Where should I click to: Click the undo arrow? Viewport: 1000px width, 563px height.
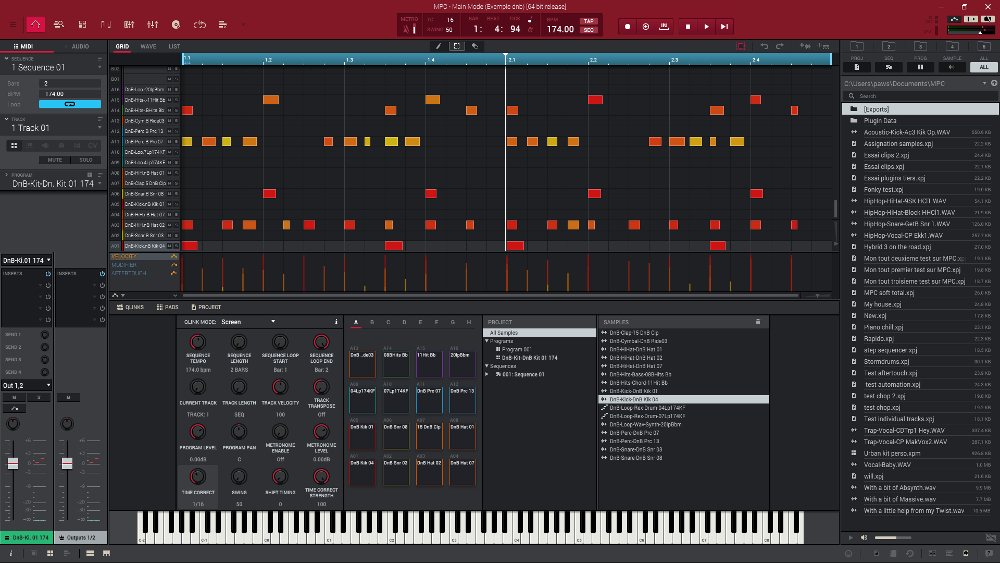tap(764, 46)
